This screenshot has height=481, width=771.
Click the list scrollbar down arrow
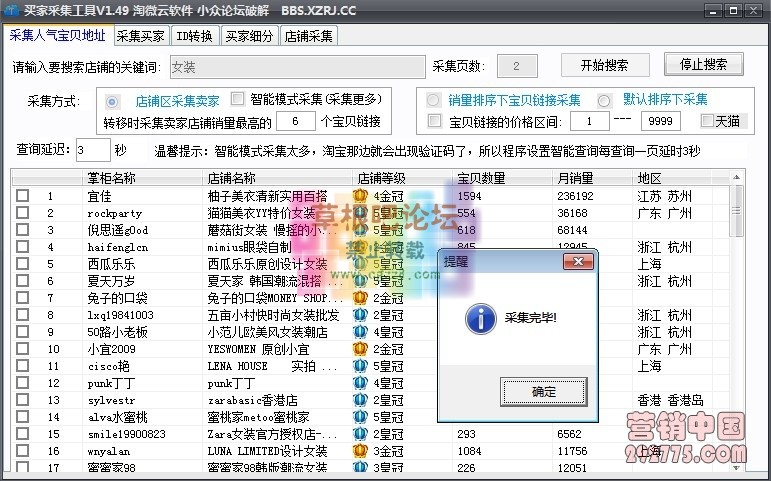pyautogui.click(x=737, y=467)
